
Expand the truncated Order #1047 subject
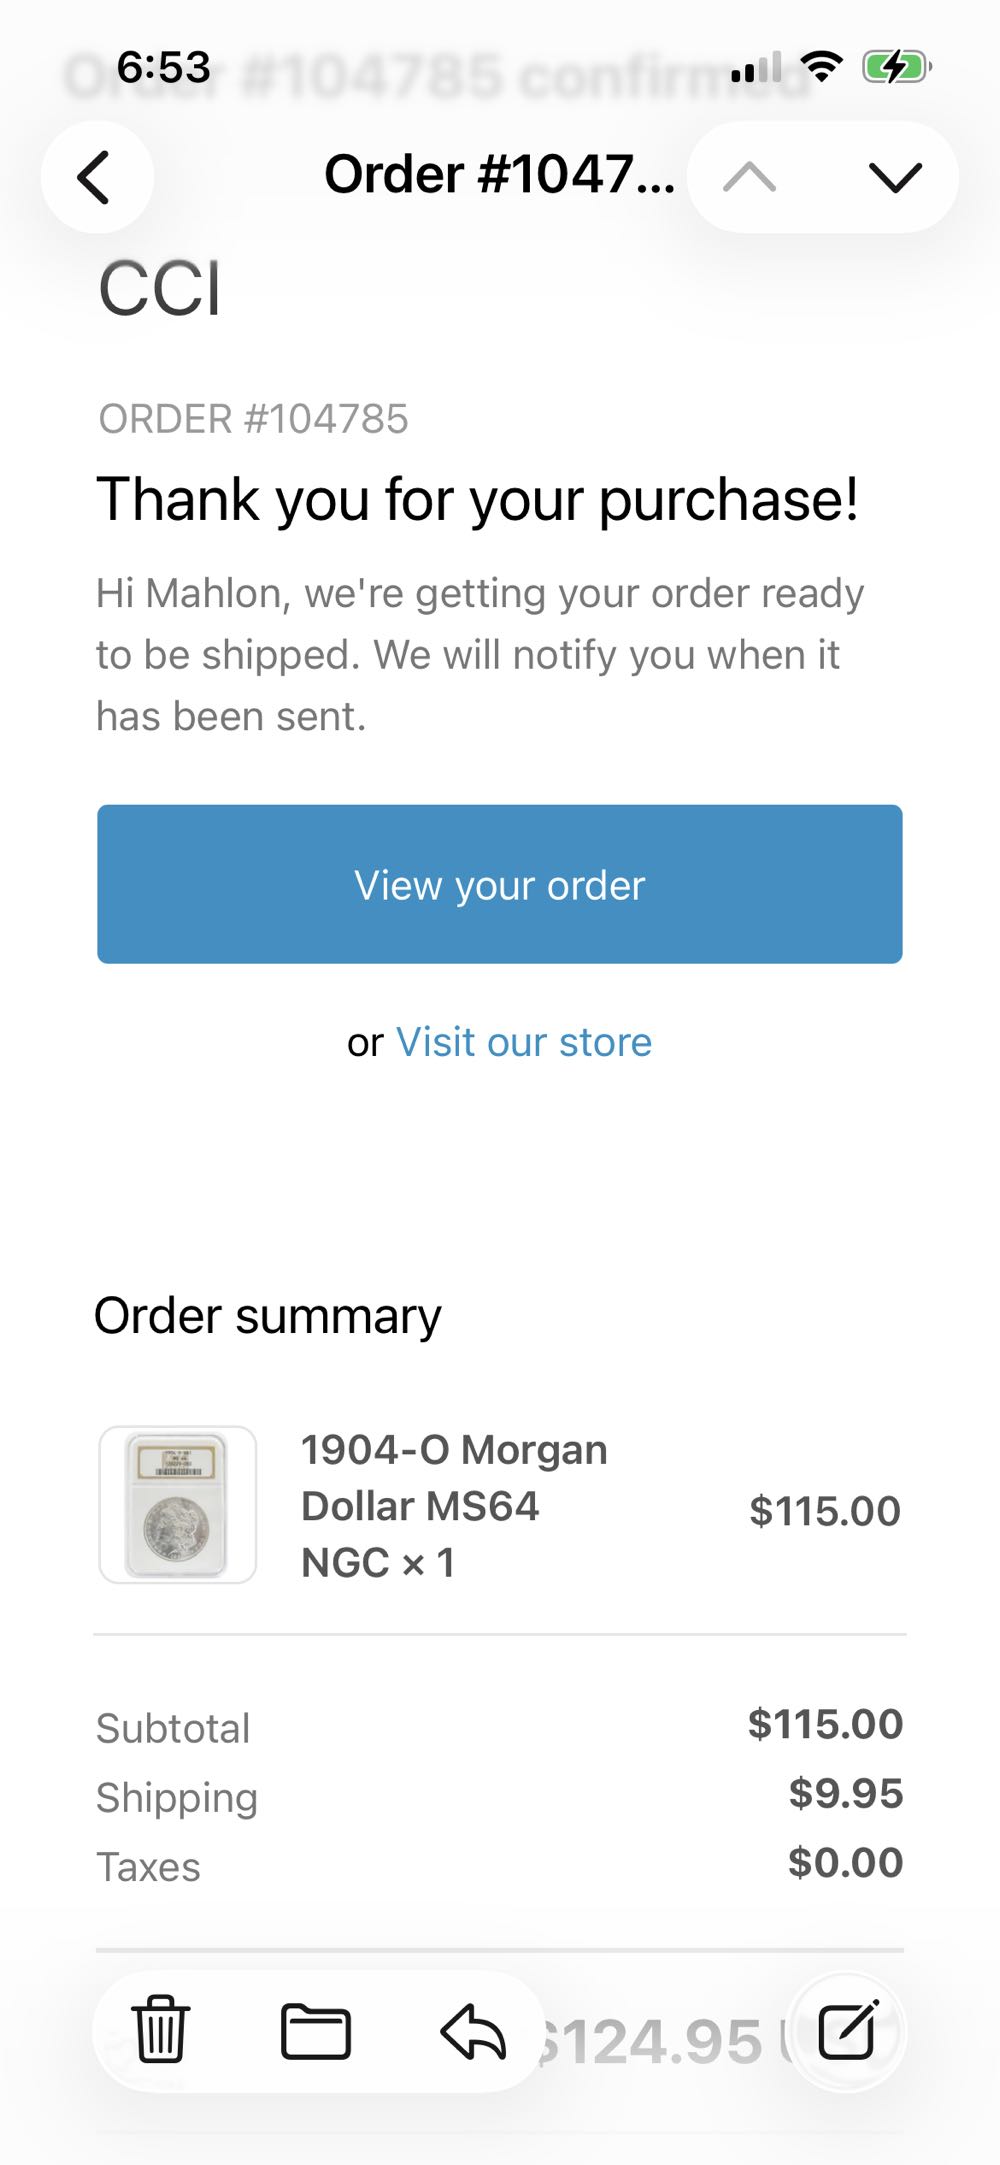click(498, 177)
